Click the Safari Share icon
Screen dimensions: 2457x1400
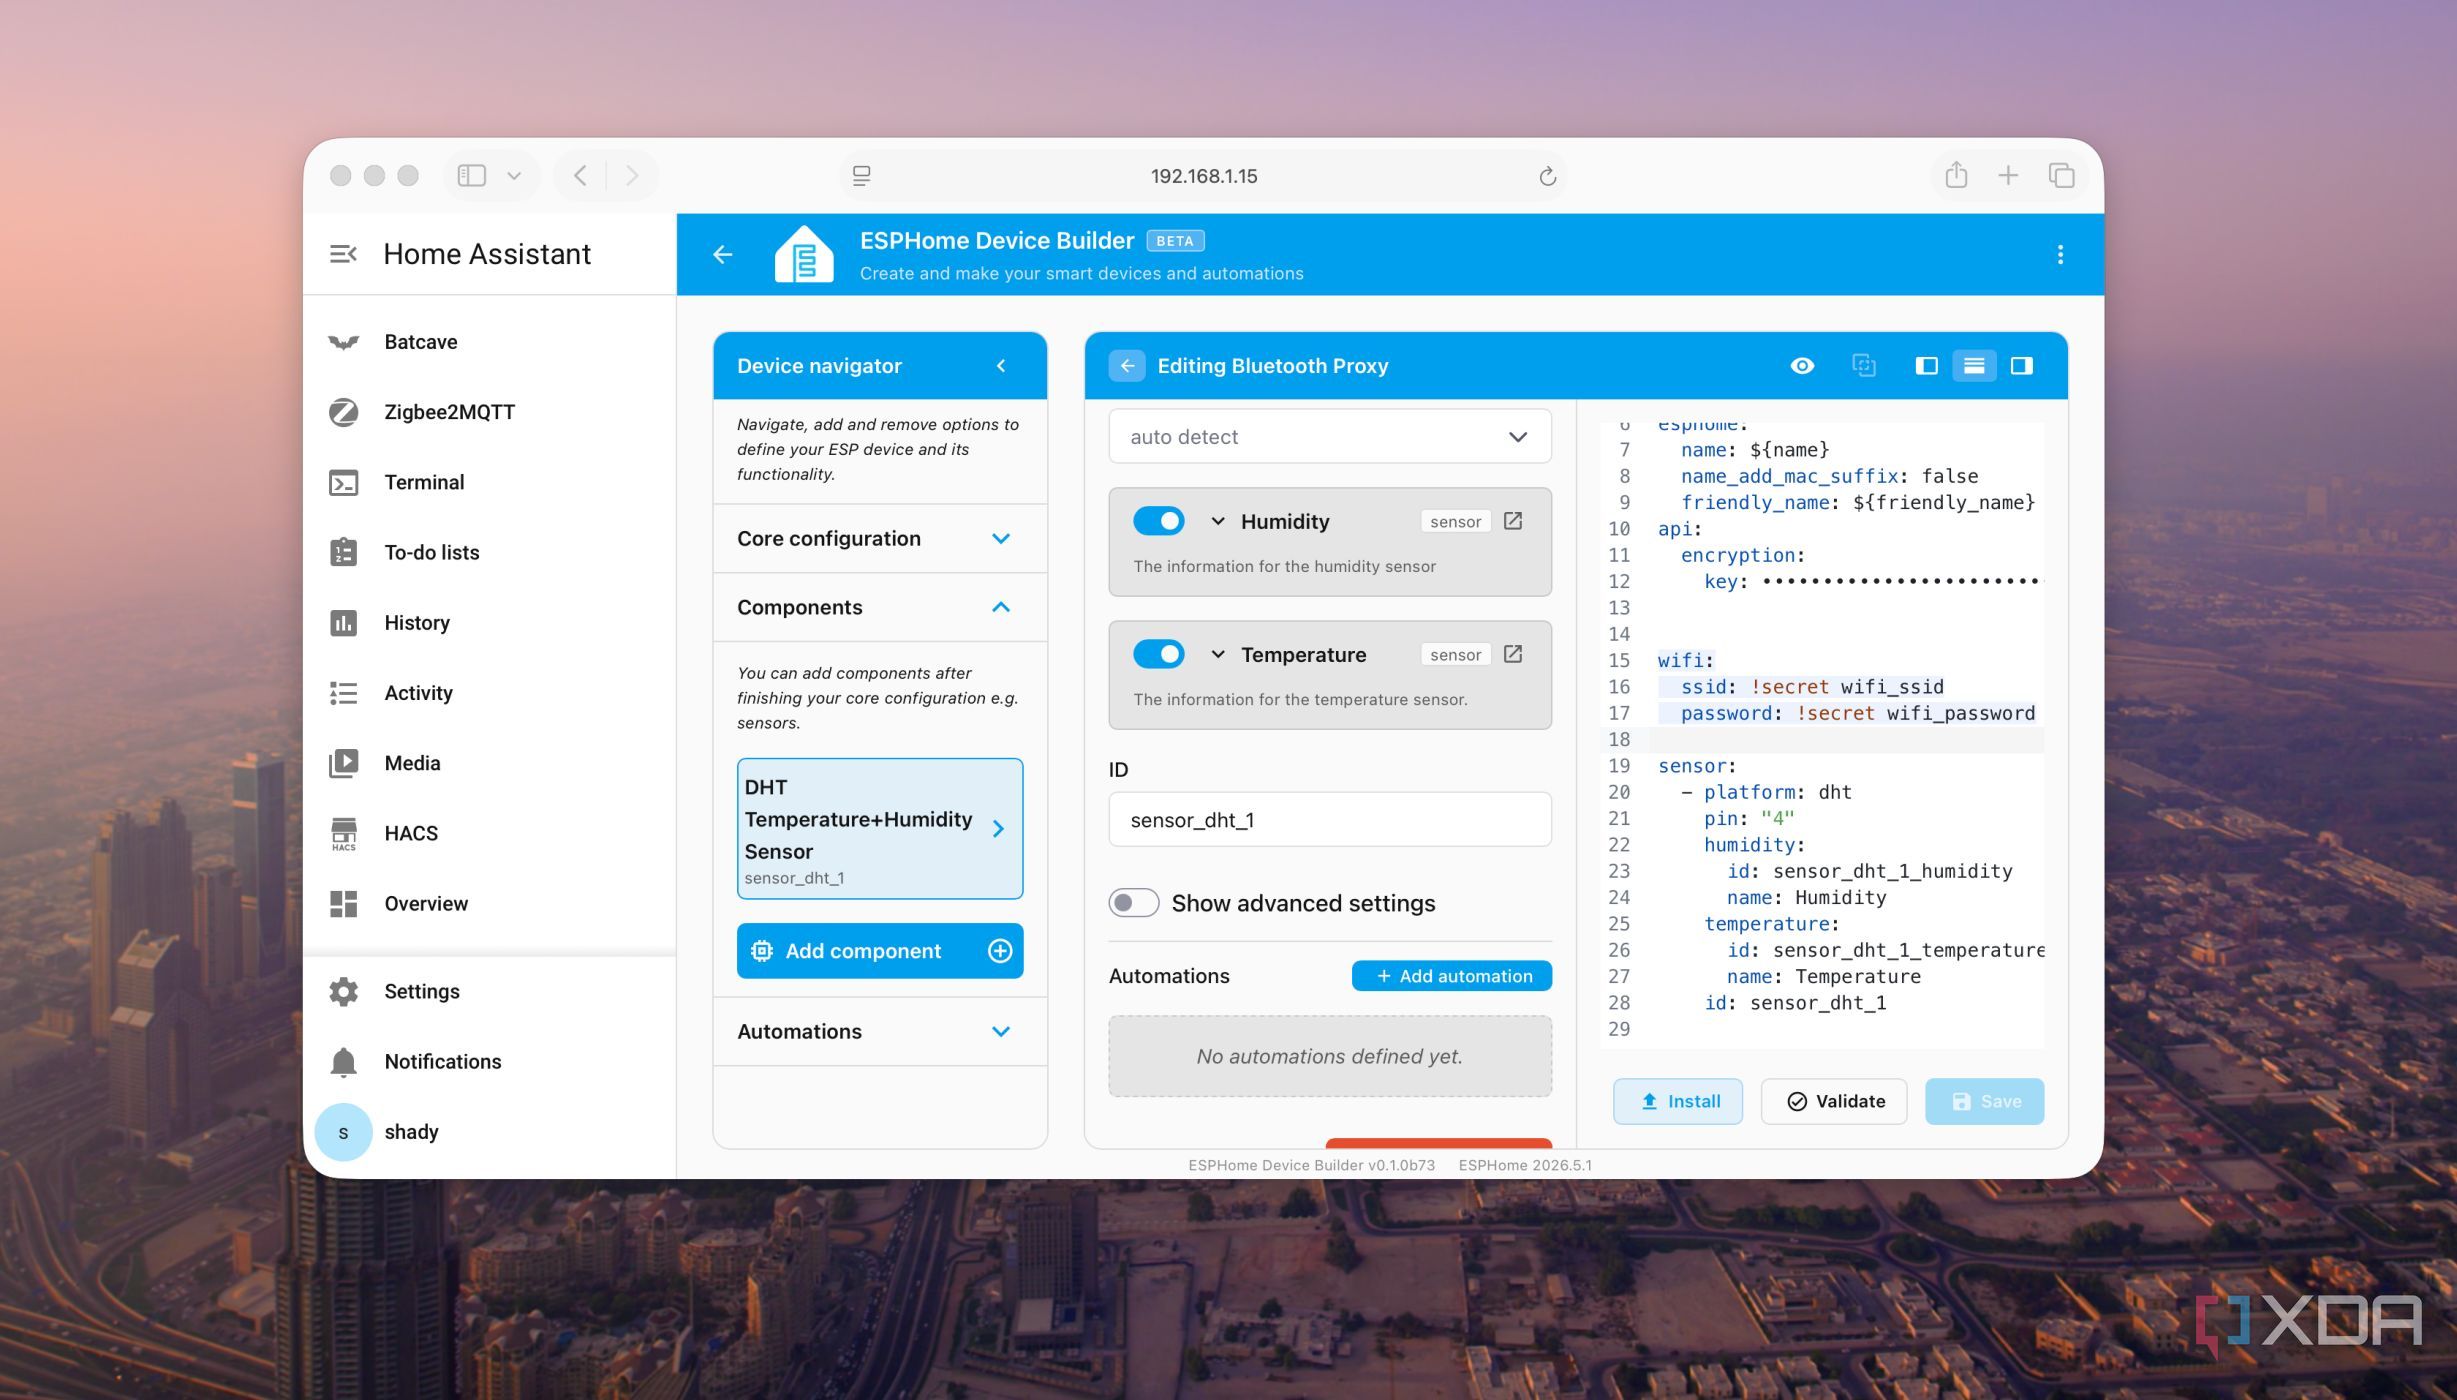click(1956, 175)
